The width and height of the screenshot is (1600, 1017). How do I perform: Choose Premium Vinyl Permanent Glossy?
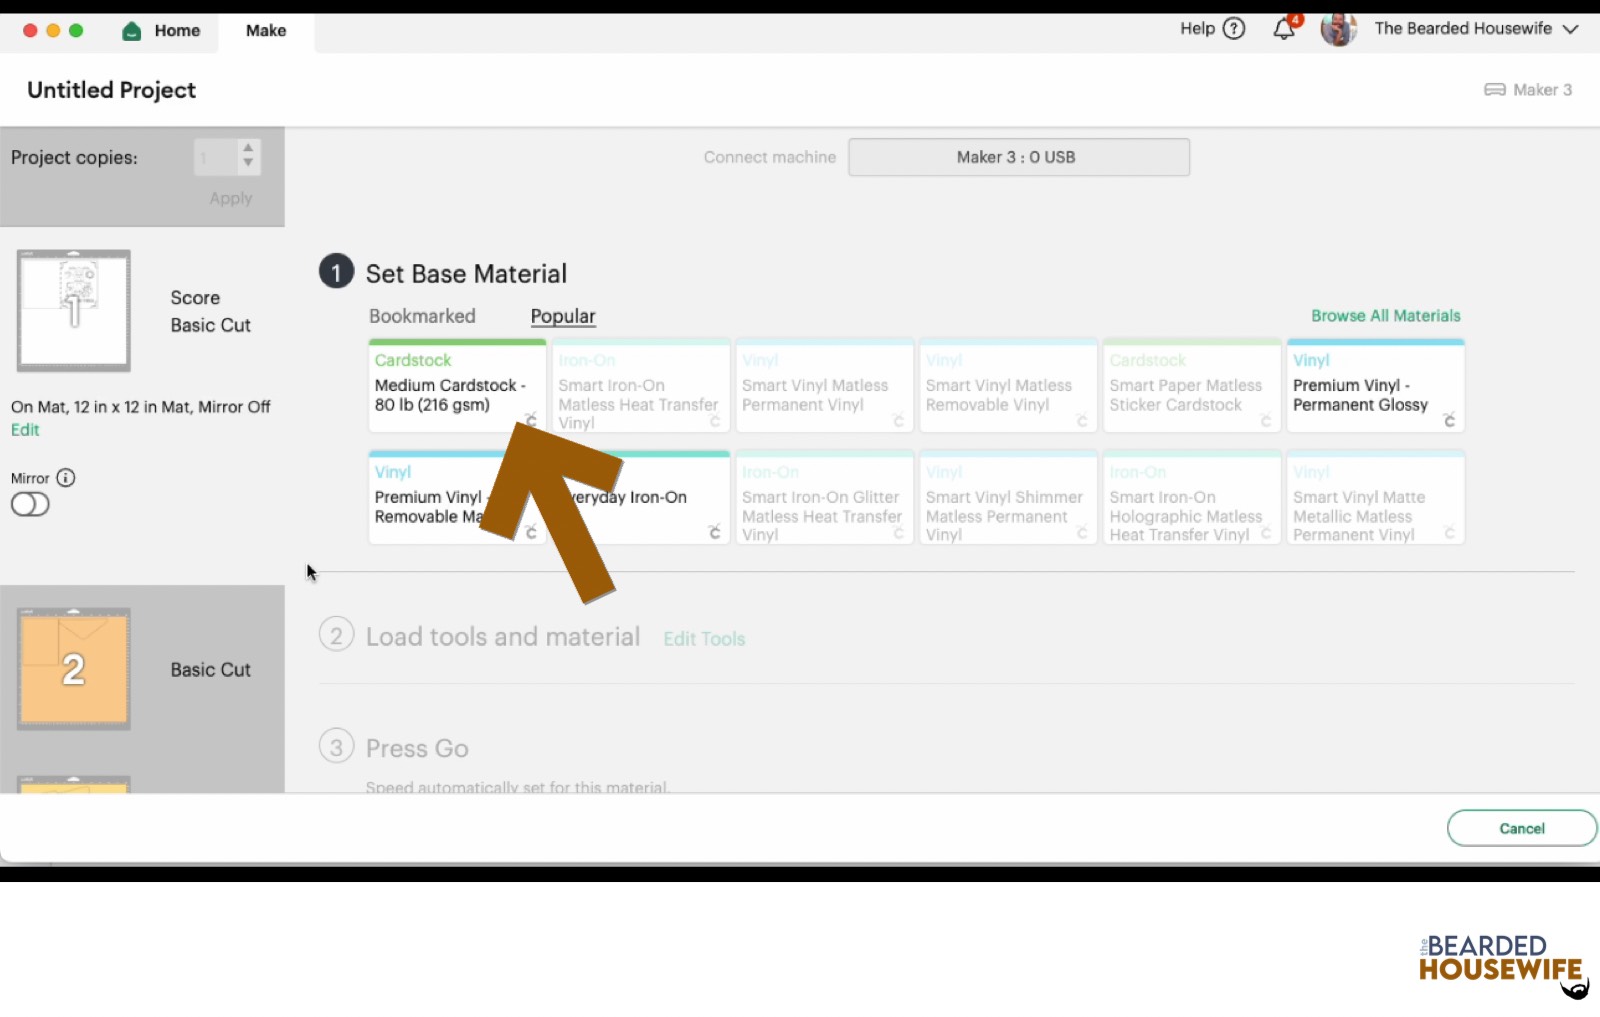point(1376,386)
